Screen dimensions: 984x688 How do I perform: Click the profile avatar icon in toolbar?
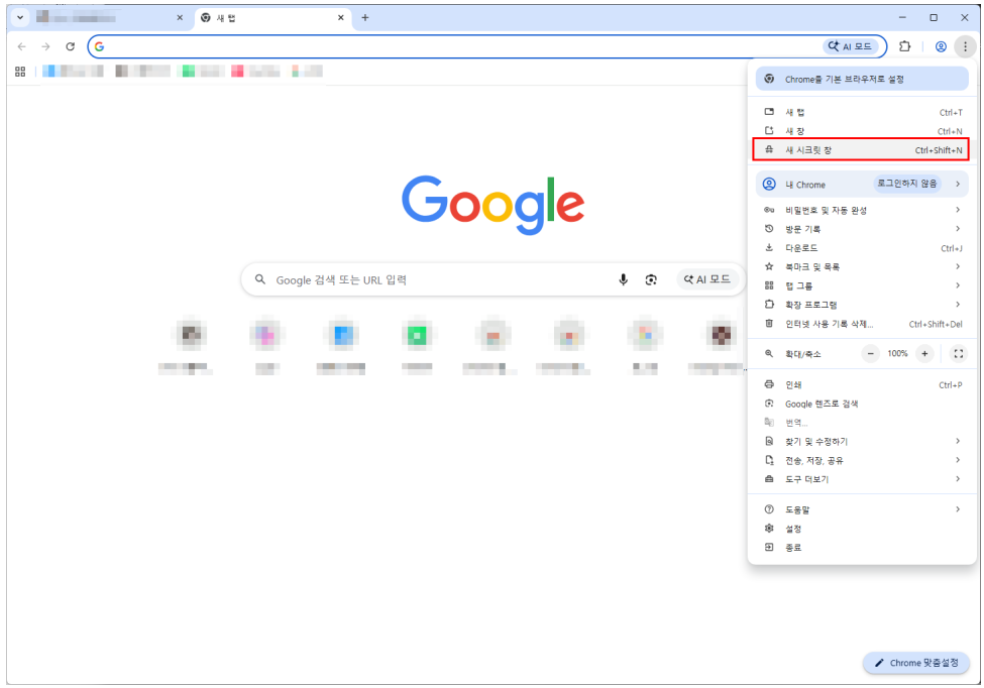[941, 47]
